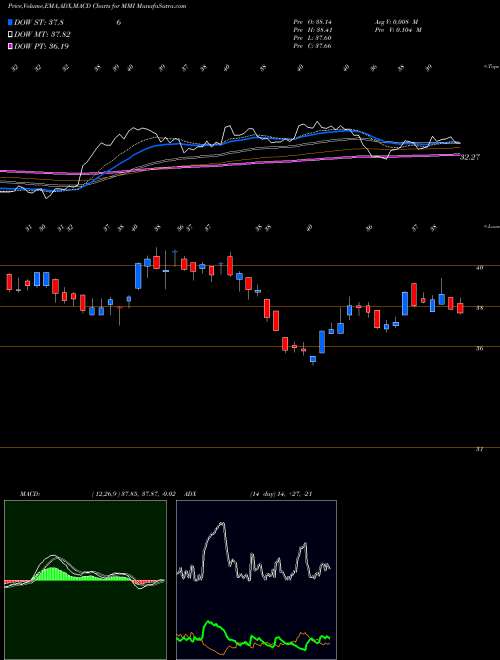Click the ADX panel title label
This screenshot has height=660, width=500.
190,494
